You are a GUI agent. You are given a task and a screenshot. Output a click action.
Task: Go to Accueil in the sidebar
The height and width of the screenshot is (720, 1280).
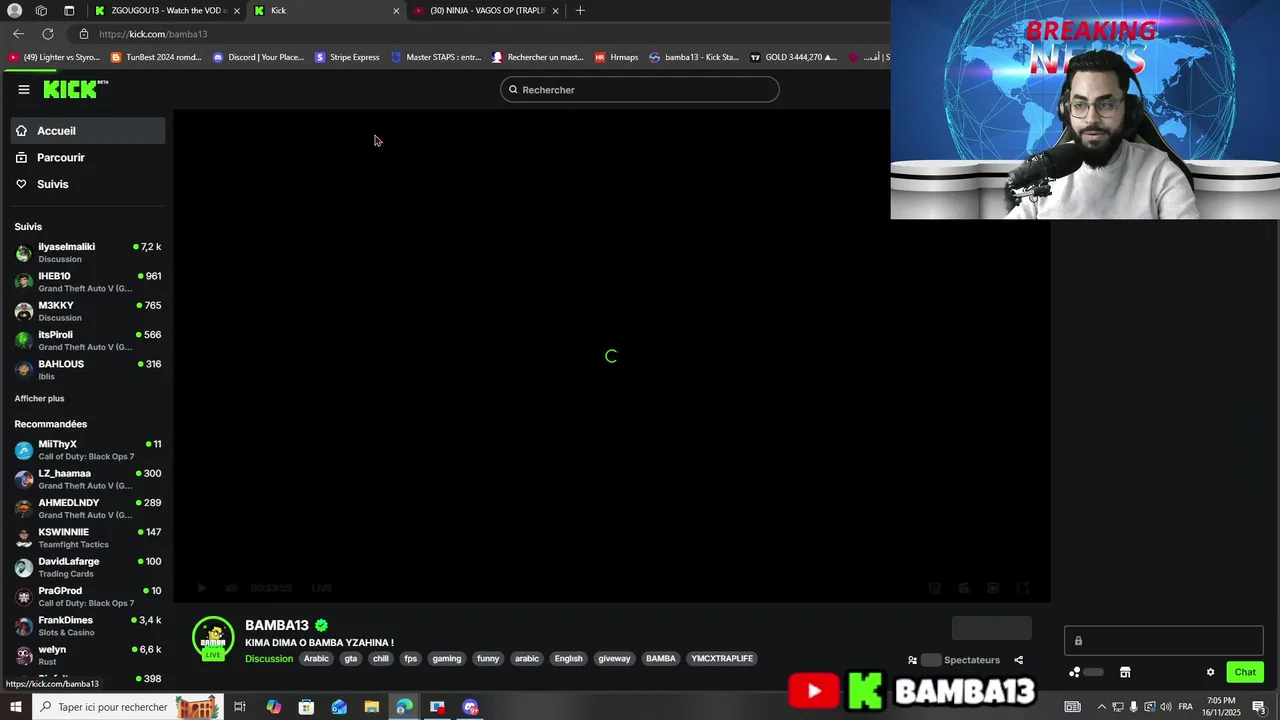88,131
